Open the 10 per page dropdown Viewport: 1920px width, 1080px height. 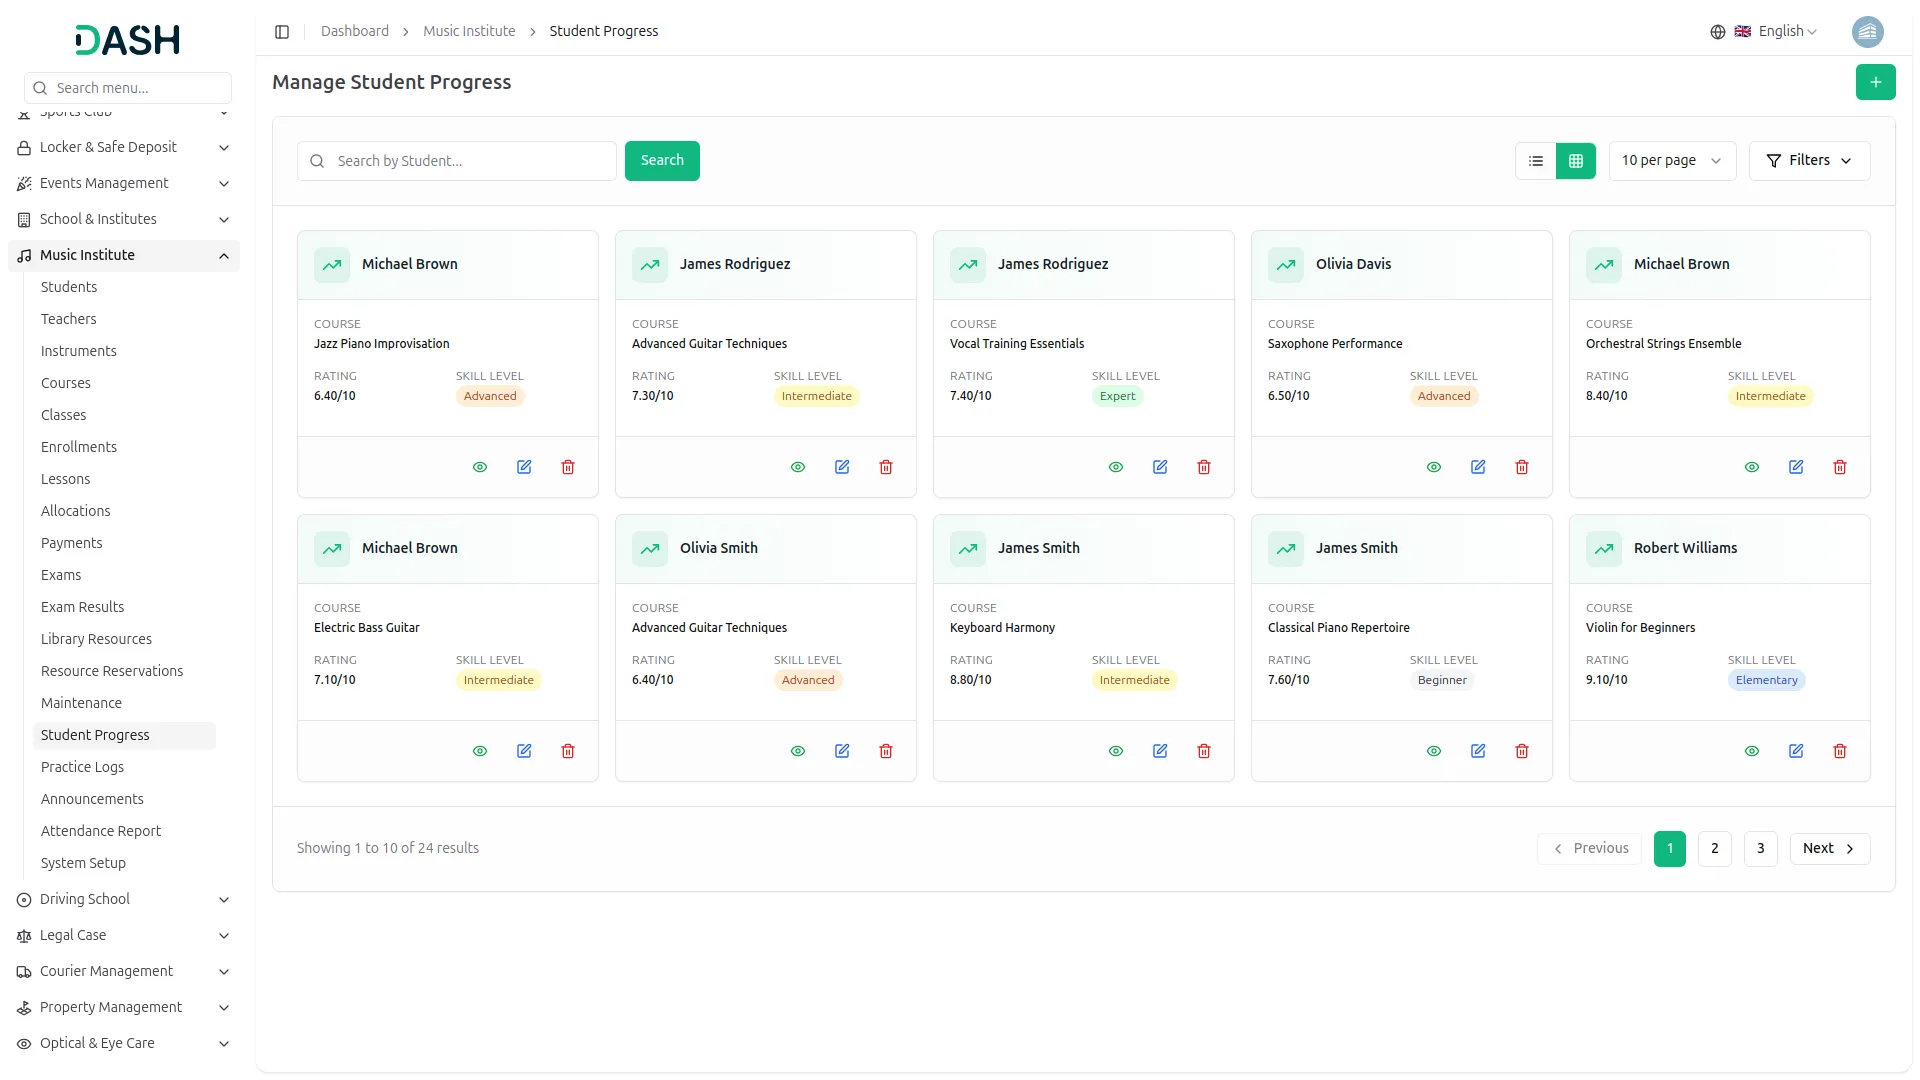click(x=1671, y=161)
